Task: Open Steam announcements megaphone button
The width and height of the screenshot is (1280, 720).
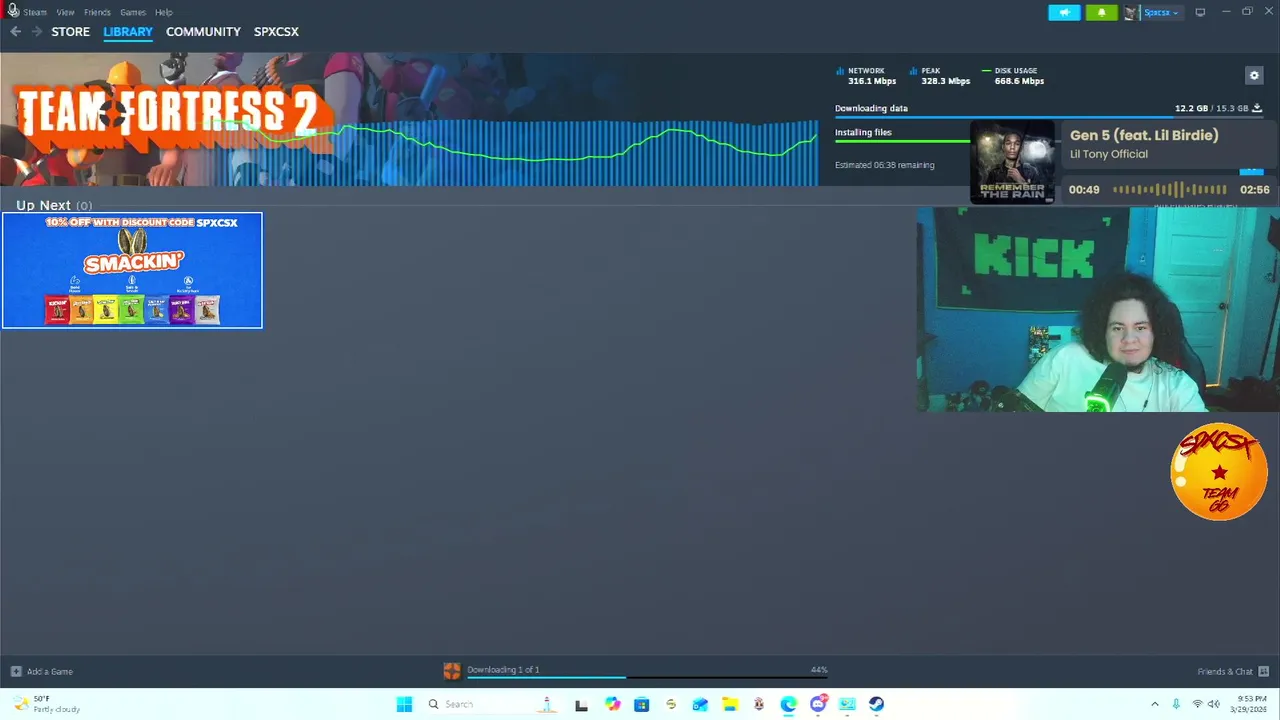Action: pos(1064,12)
